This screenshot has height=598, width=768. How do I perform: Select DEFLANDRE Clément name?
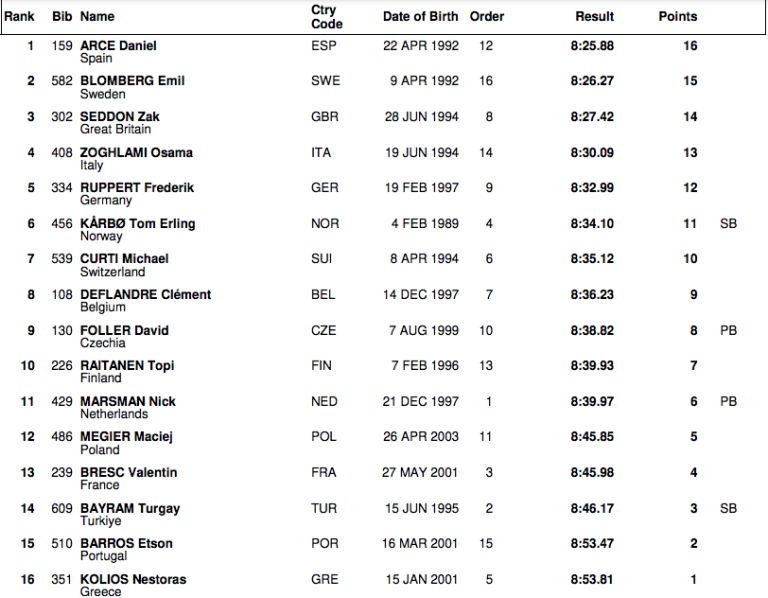(145, 295)
